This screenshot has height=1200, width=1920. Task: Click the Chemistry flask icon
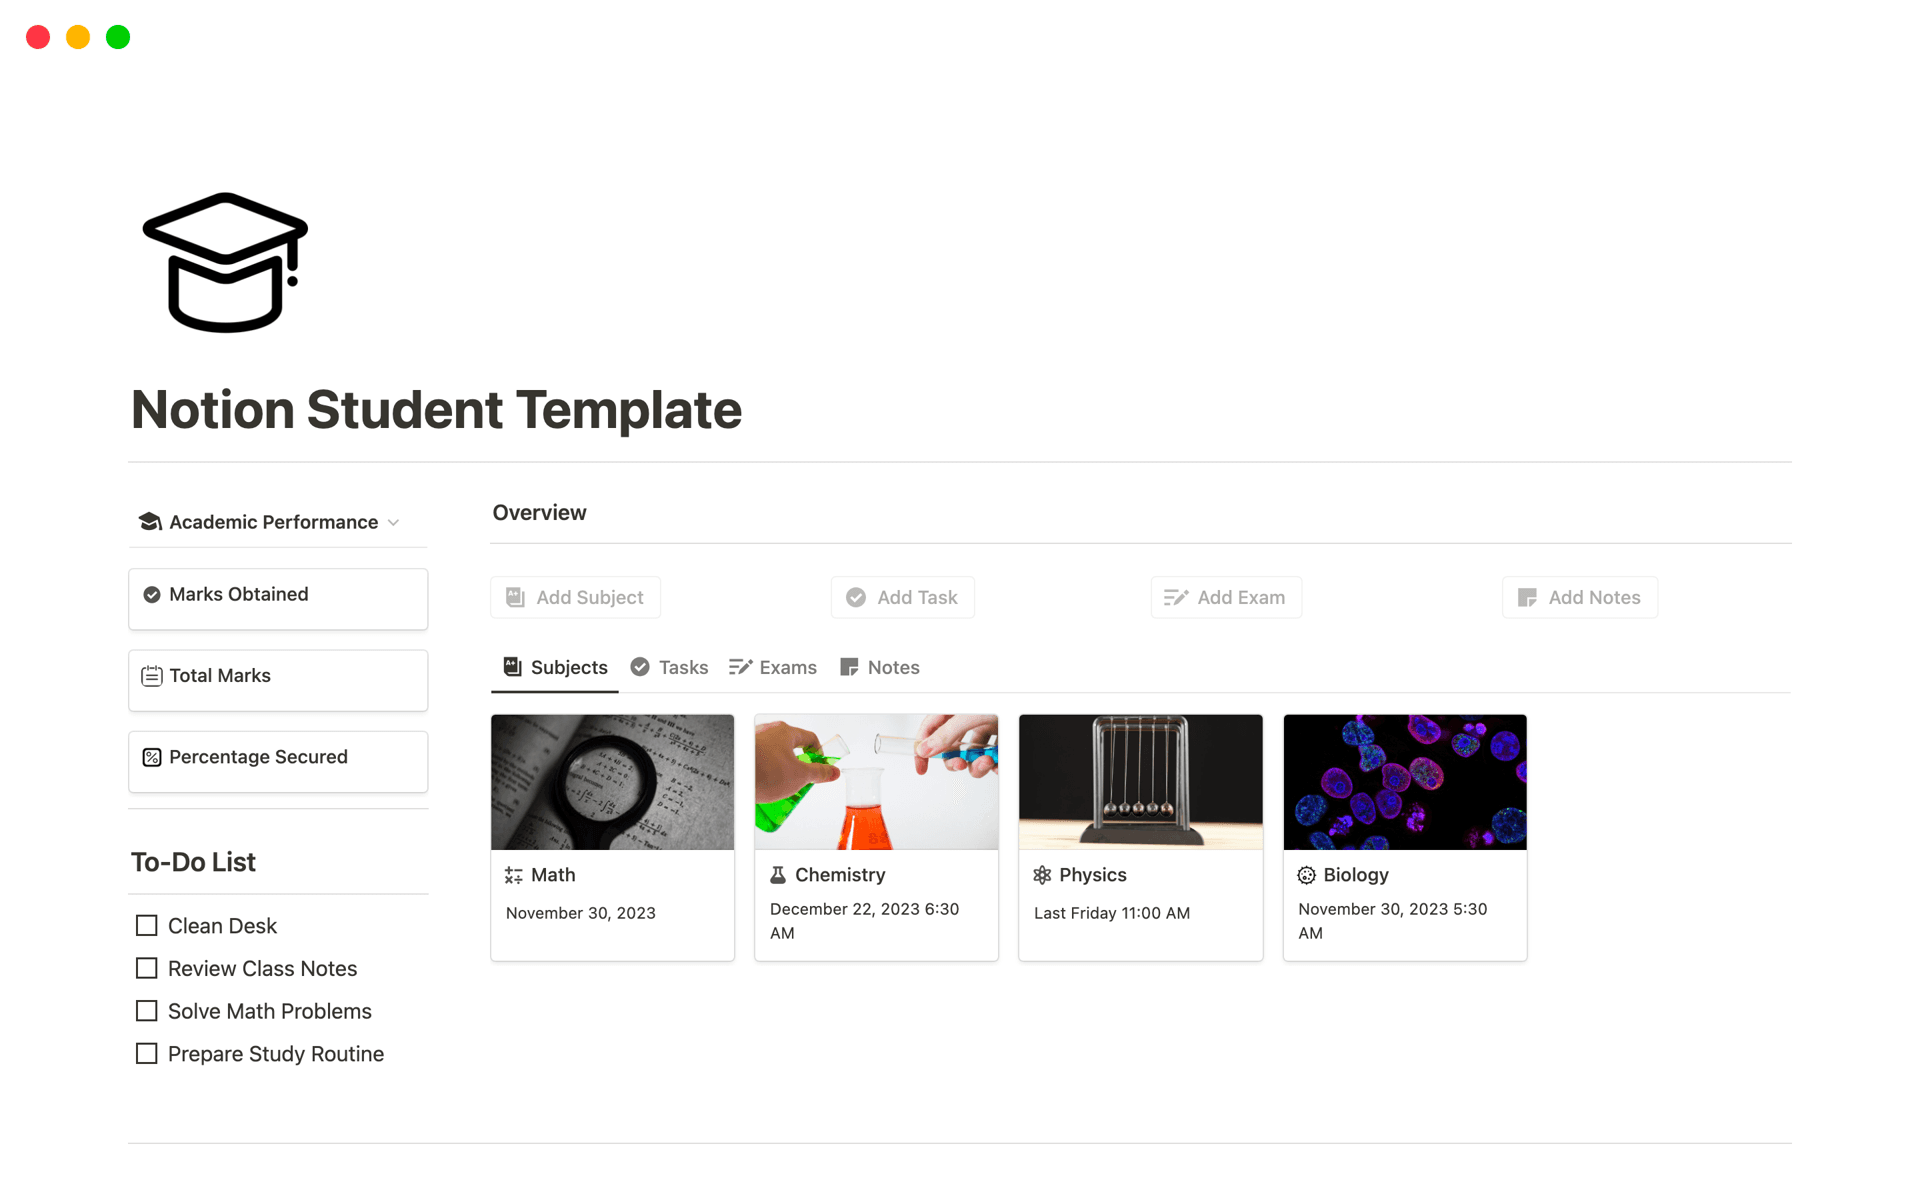click(x=778, y=875)
